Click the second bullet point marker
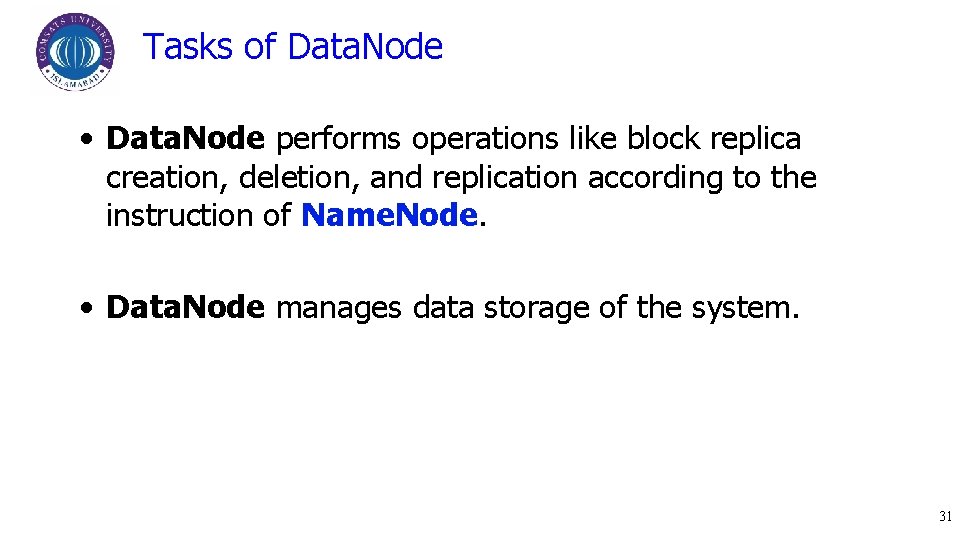 (88, 308)
